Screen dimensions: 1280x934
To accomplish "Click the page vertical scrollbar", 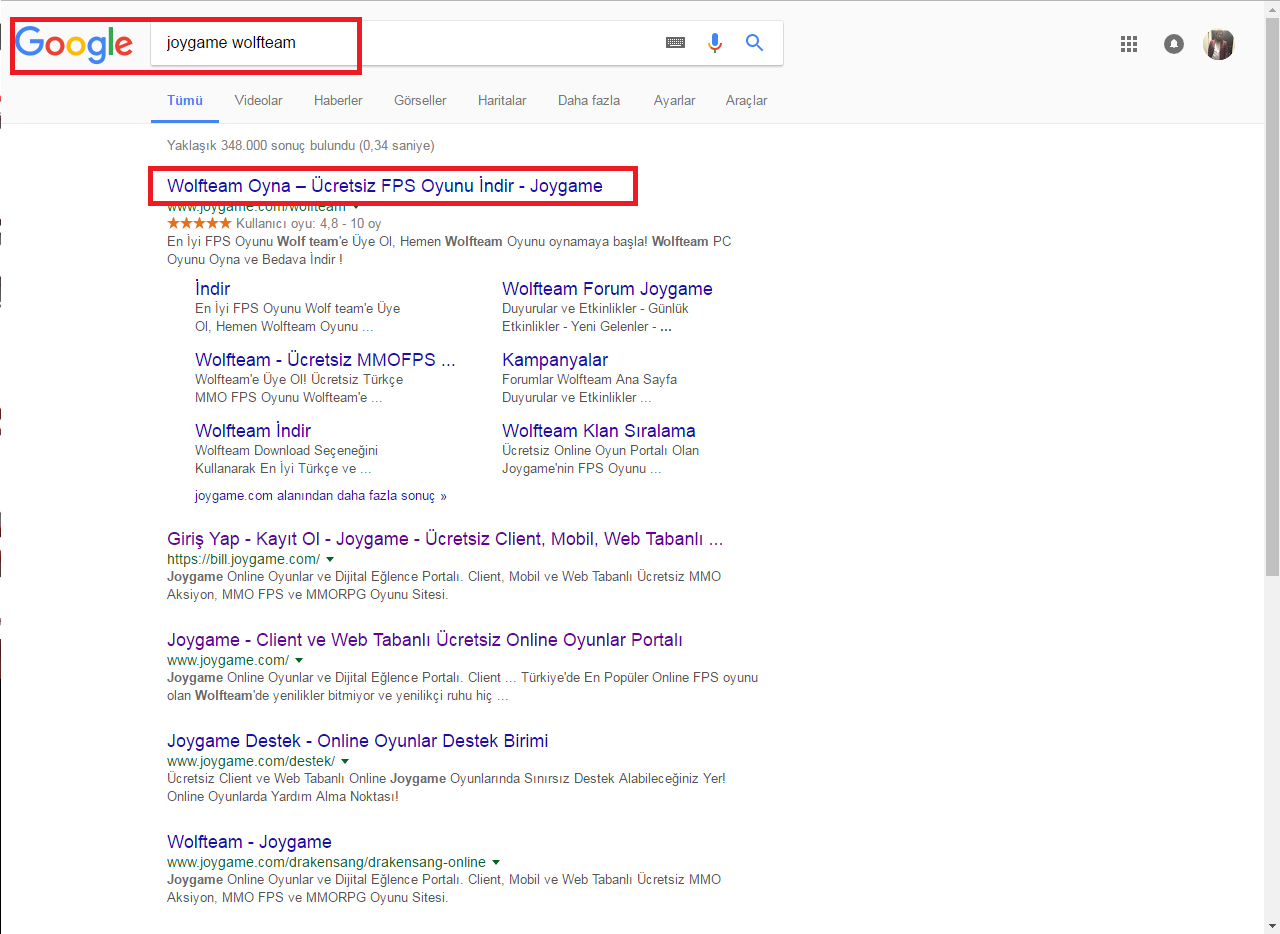I will tap(1272, 296).
